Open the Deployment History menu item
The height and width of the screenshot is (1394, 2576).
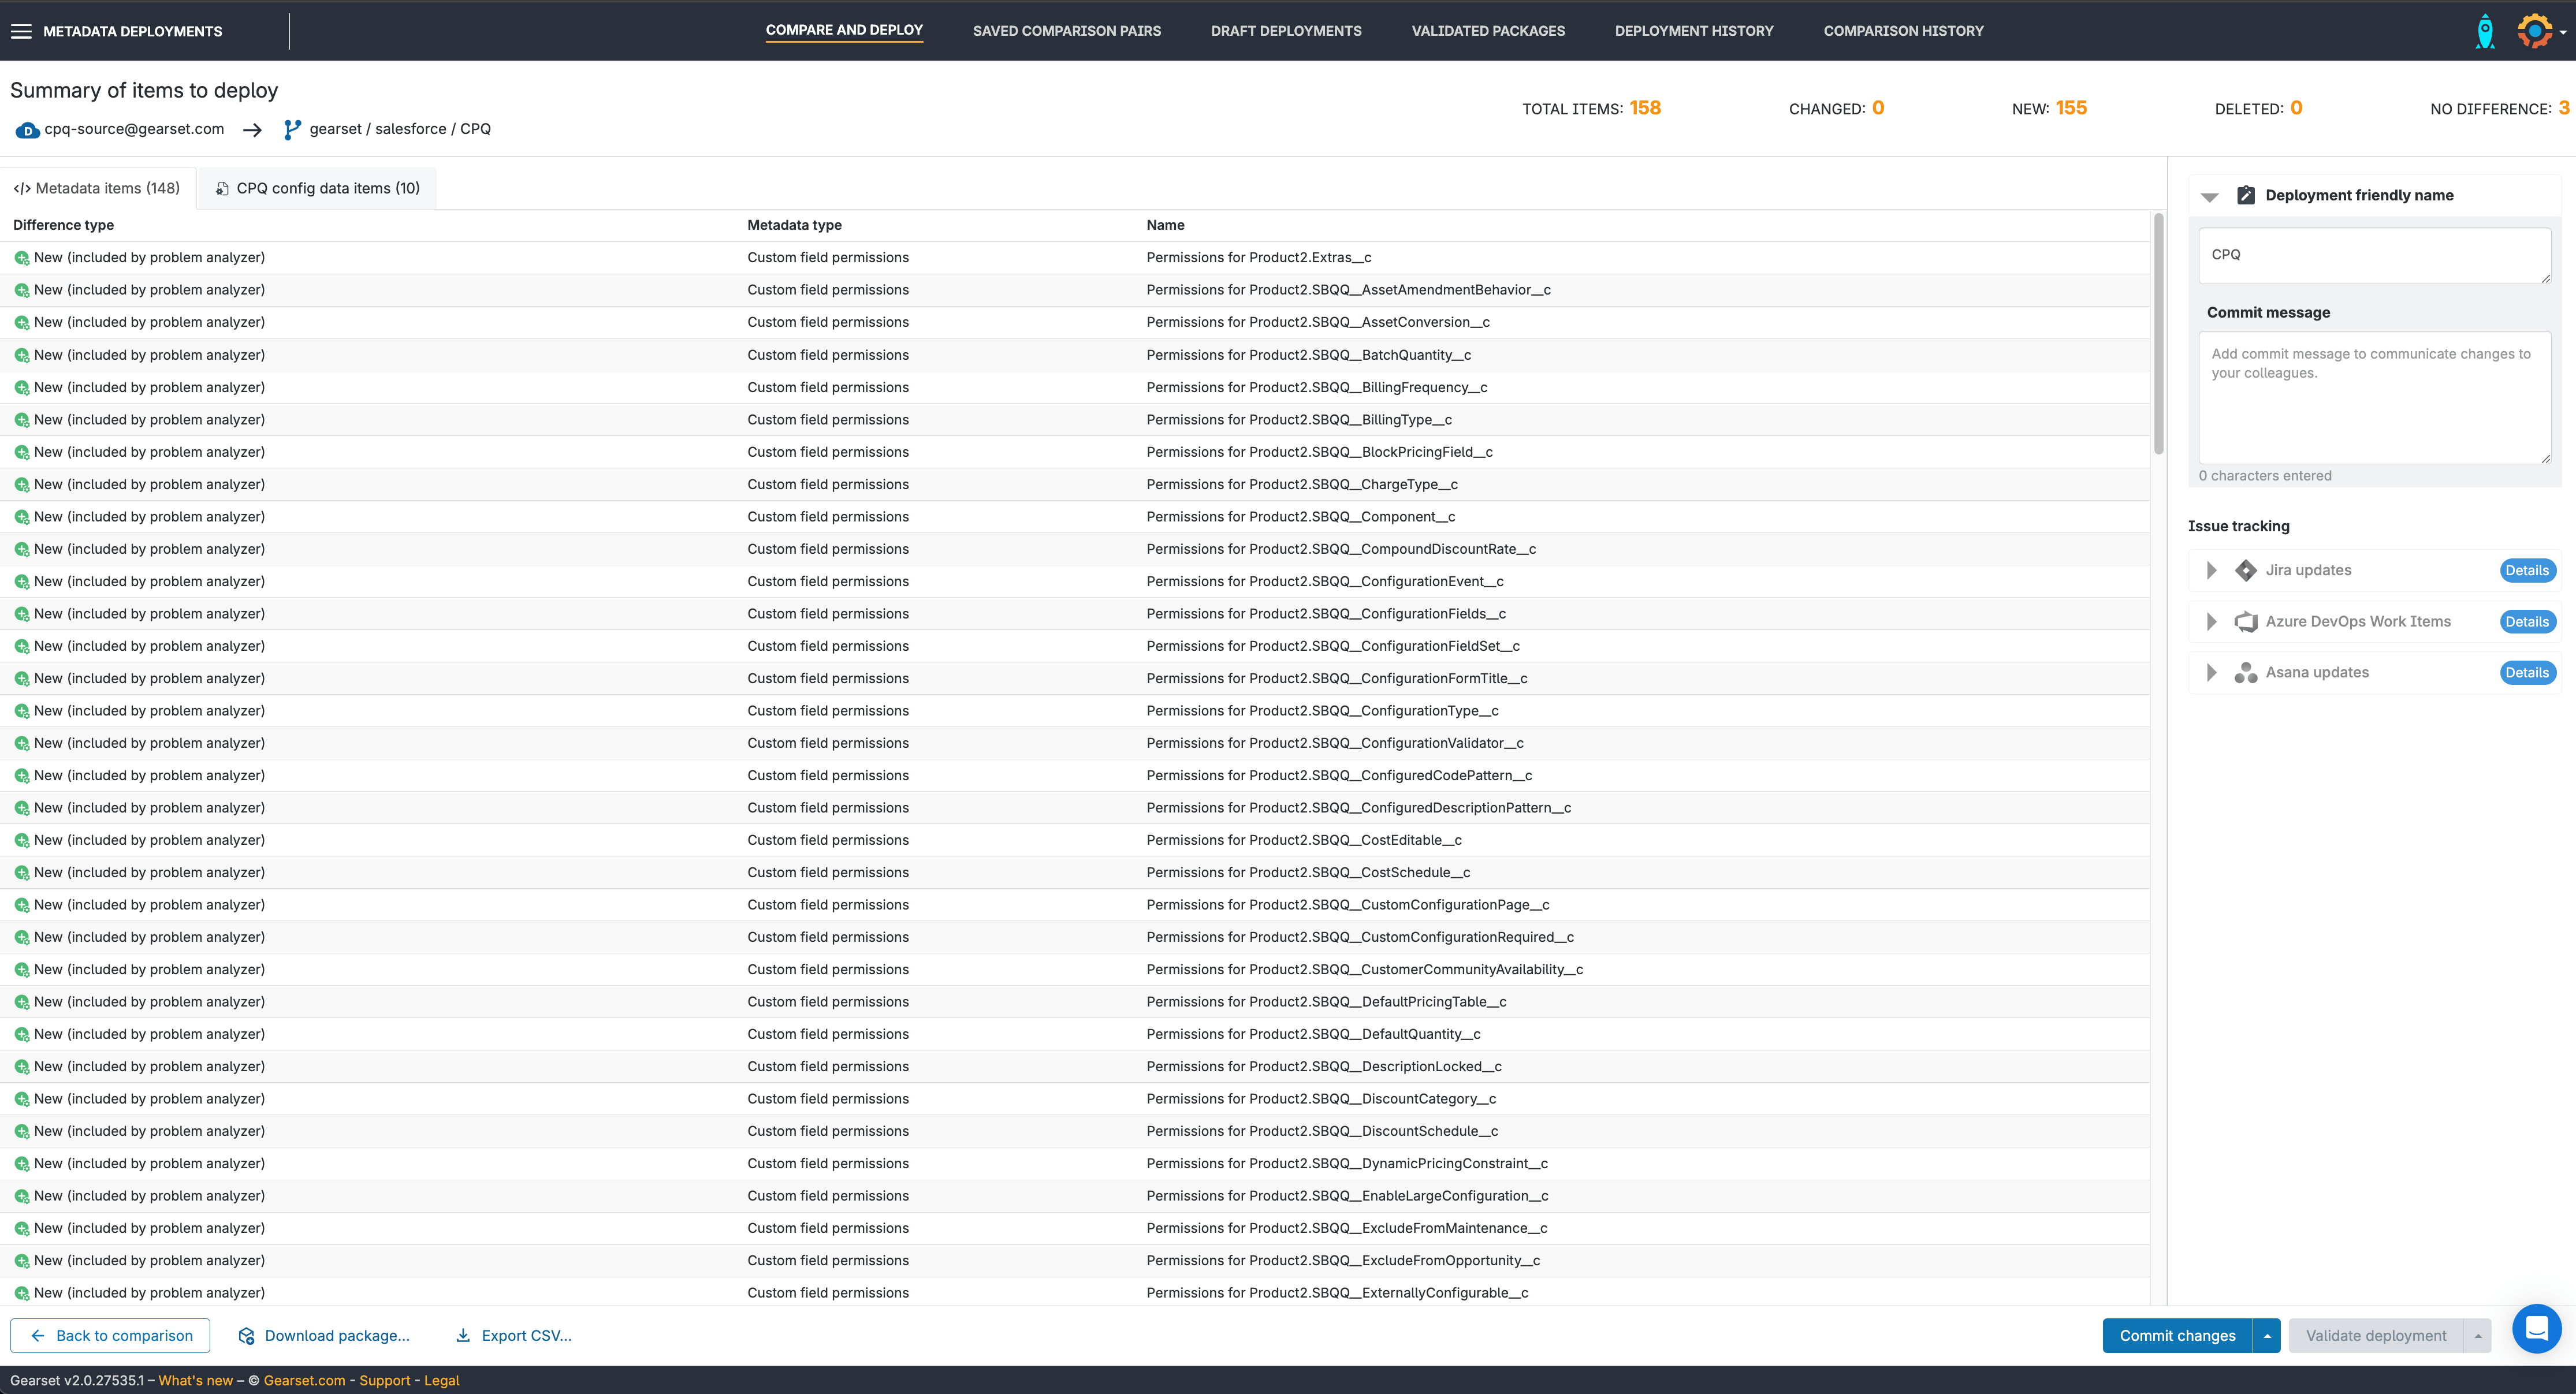point(1694,31)
